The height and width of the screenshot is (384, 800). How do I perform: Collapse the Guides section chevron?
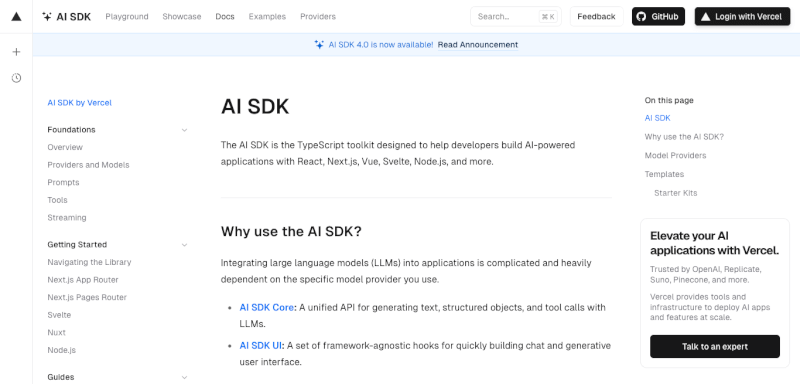point(184,377)
